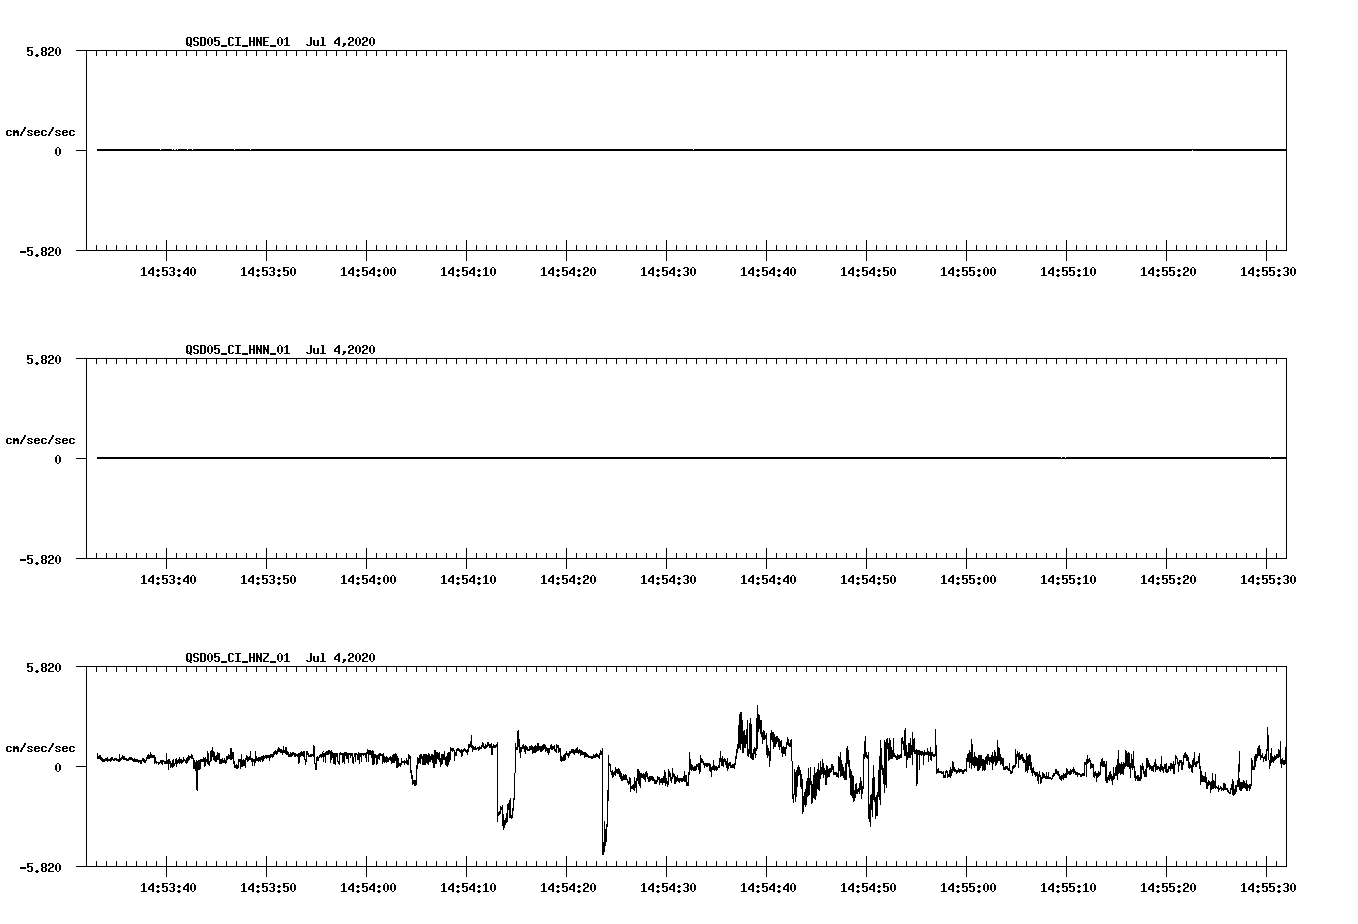
Task: Click time label 14:54:50 under HNN plot
Action: click(x=868, y=580)
